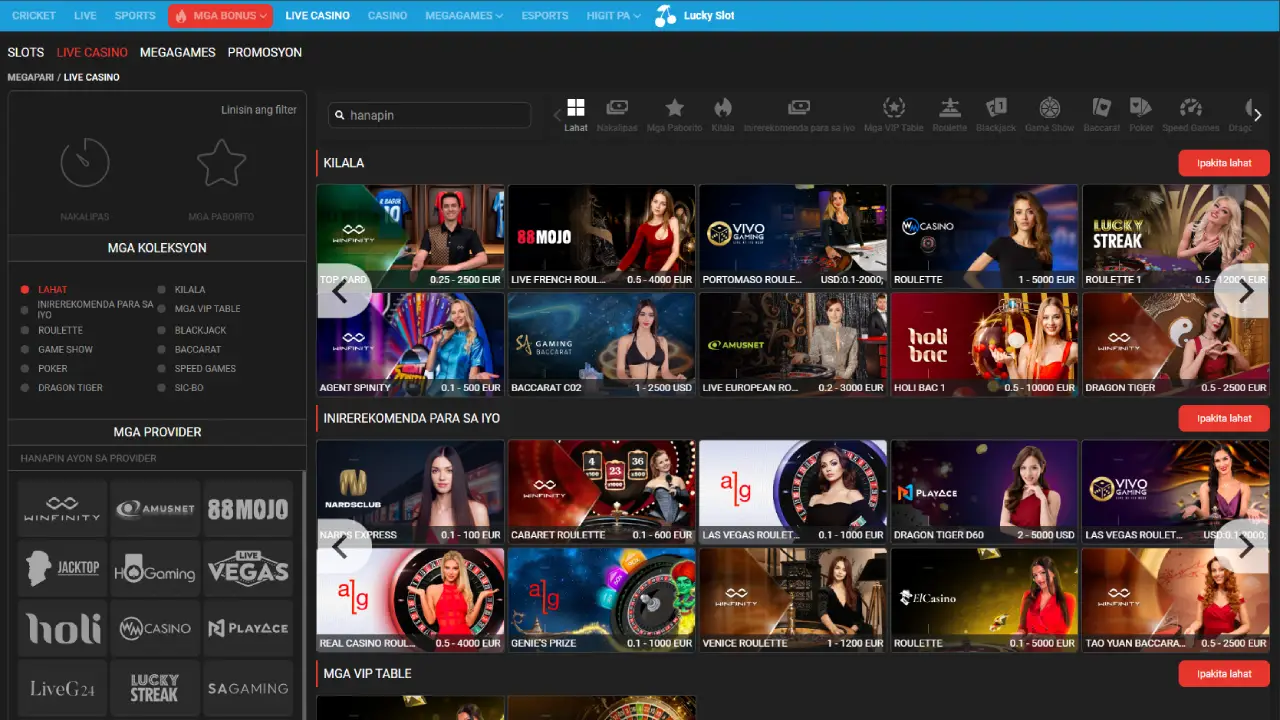Click Ipakita lahat button for Kilala section
The image size is (1280, 720).
pos(1223,163)
